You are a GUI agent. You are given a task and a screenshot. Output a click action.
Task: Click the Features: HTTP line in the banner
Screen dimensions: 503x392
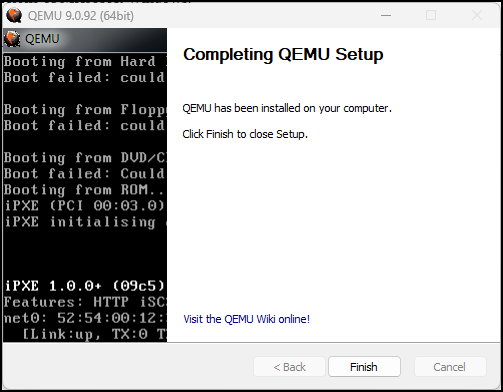85,302
